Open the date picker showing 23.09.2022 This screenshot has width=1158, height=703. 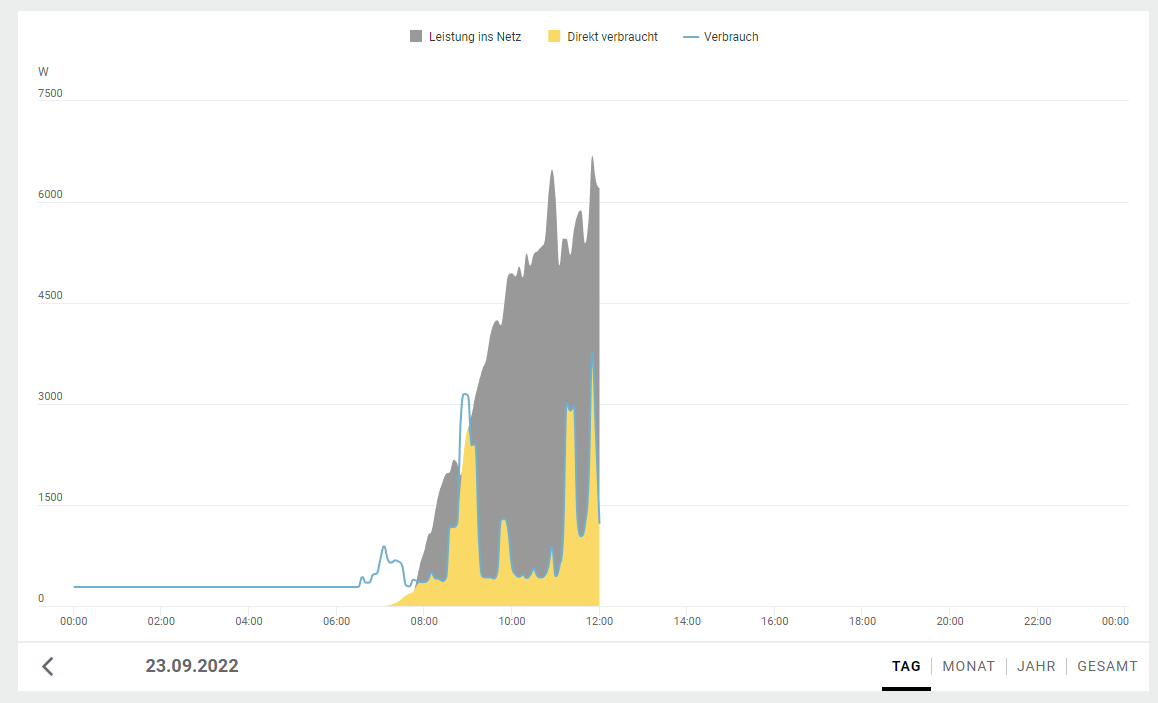pyautogui.click(x=192, y=666)
